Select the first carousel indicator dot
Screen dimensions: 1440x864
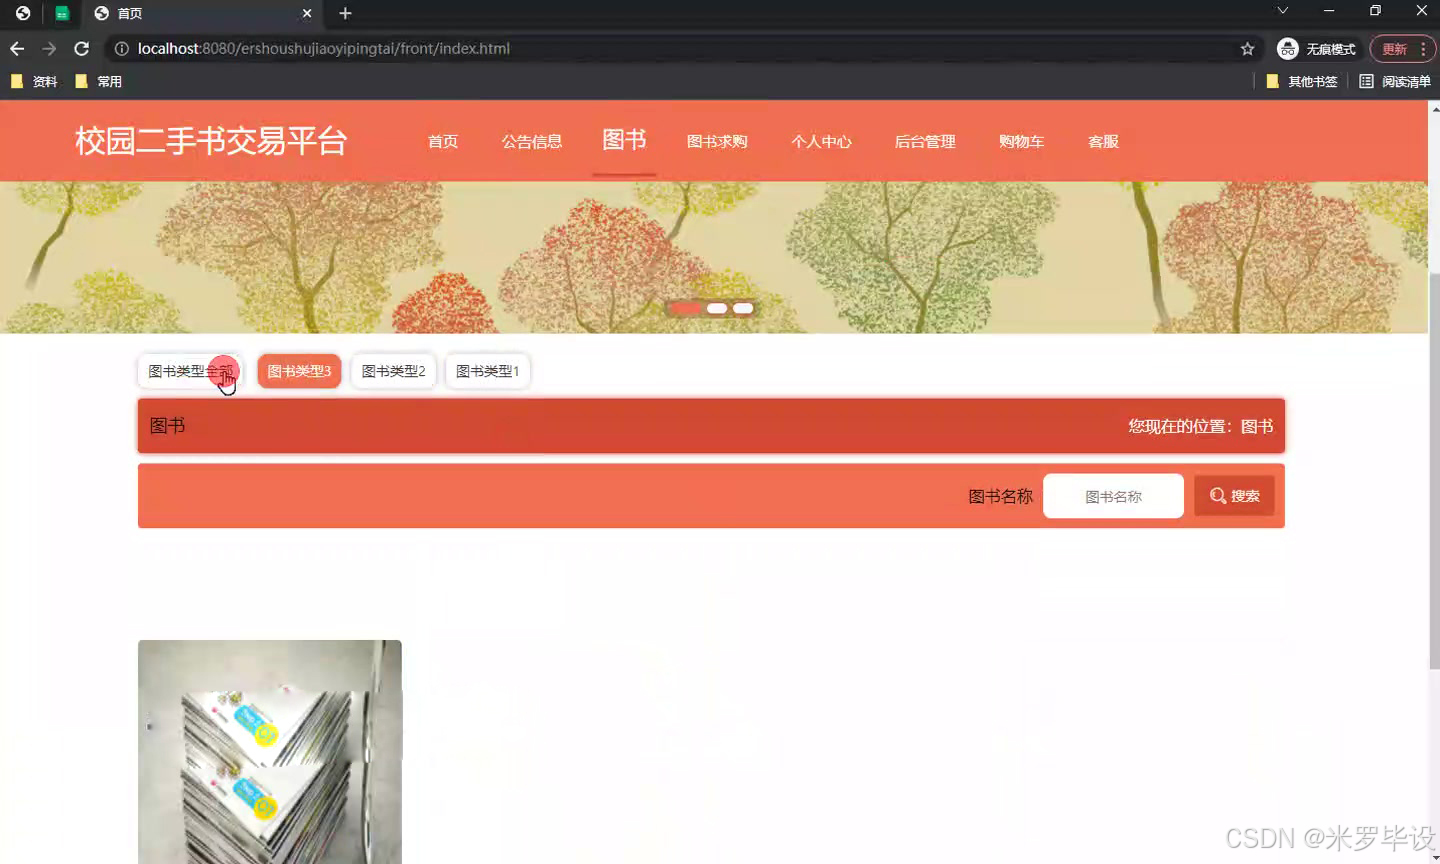[x=686, y=308]
